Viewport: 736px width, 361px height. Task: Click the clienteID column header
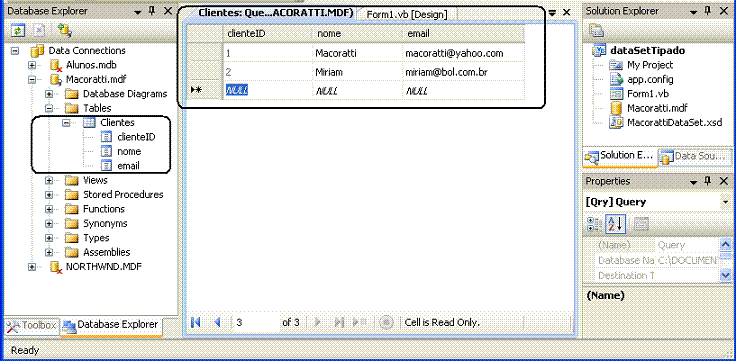268,34
